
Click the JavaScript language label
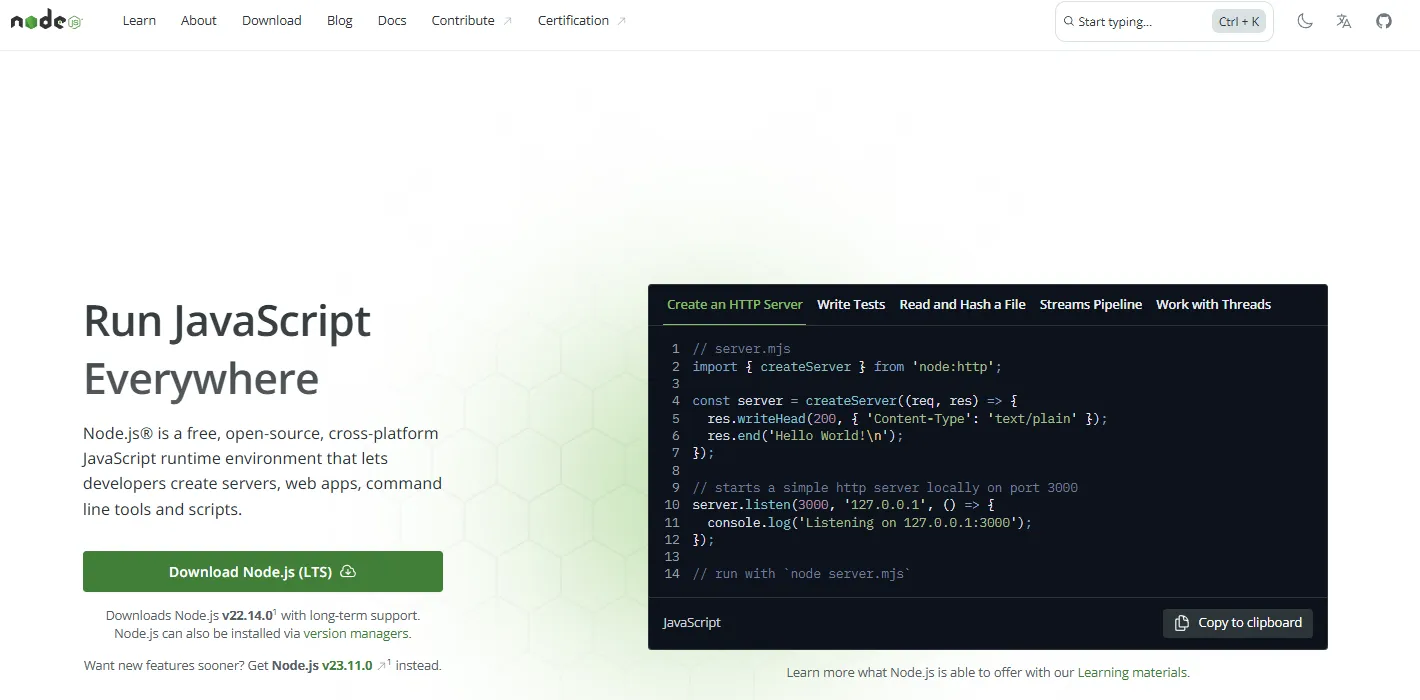click(692, 622)
